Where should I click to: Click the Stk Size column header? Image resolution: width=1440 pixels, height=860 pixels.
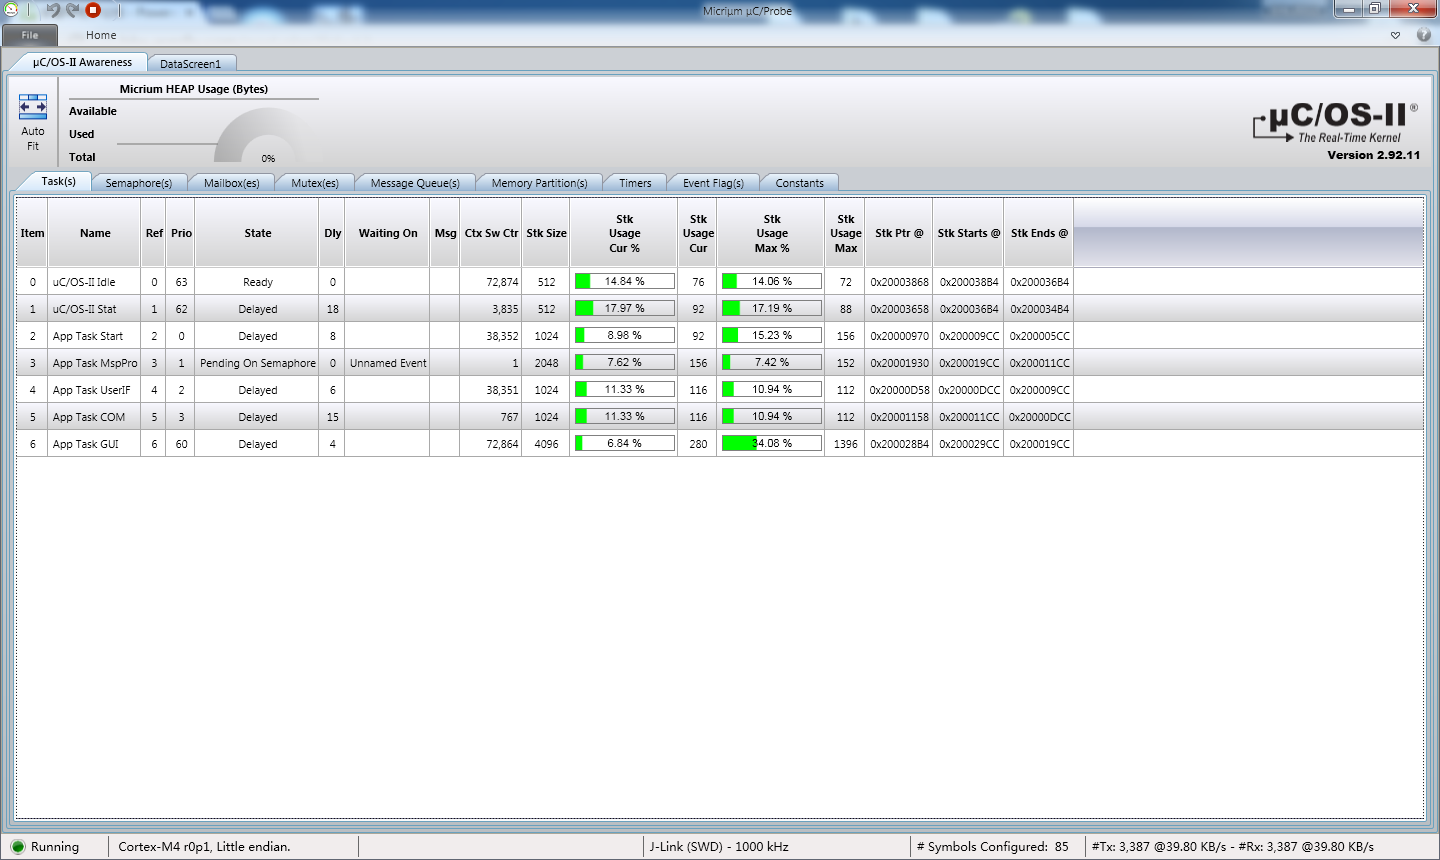pos(546,233)
